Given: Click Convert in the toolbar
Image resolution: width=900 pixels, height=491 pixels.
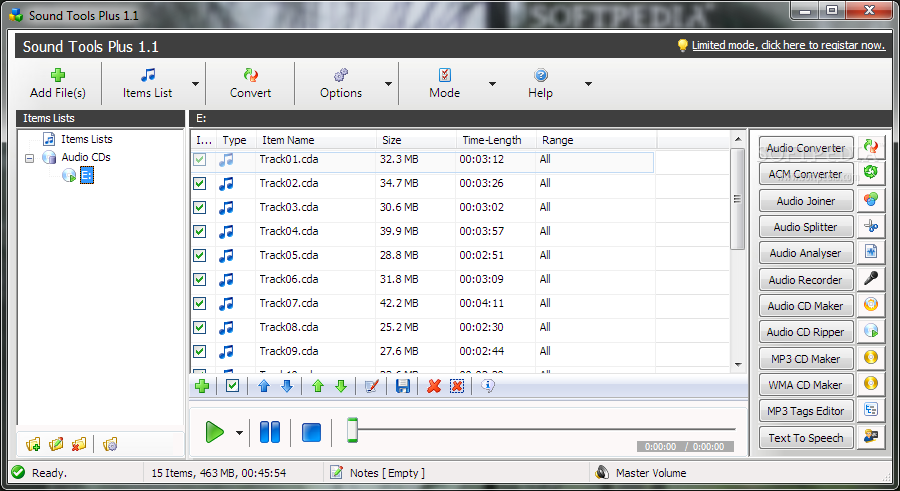Looking at the screenshot, I should tap(250, 84).
